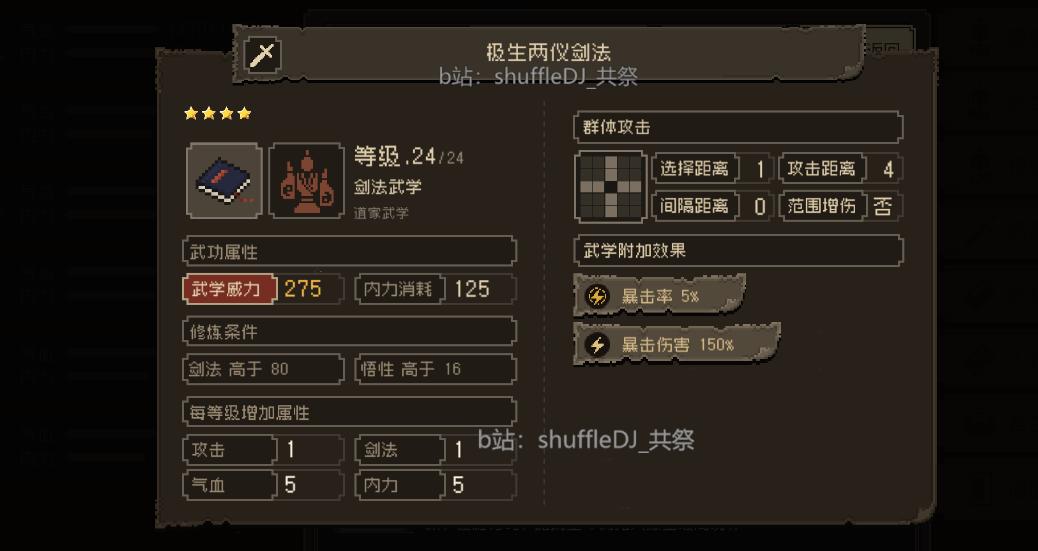This screenshot has width=1038, height=551.
Task: Select the 武学威力 red label
Action: tap(228, 289)
